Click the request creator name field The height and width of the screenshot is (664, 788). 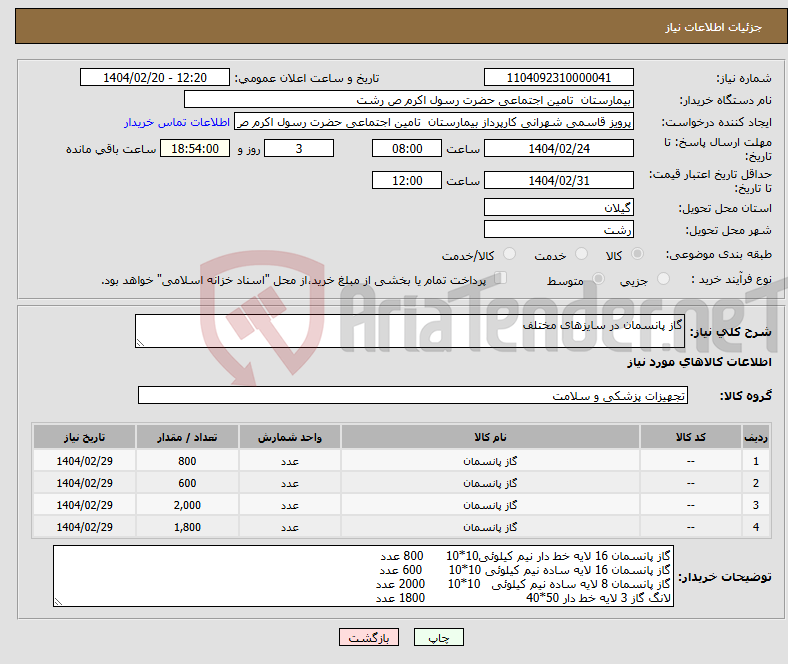point(434,122)
